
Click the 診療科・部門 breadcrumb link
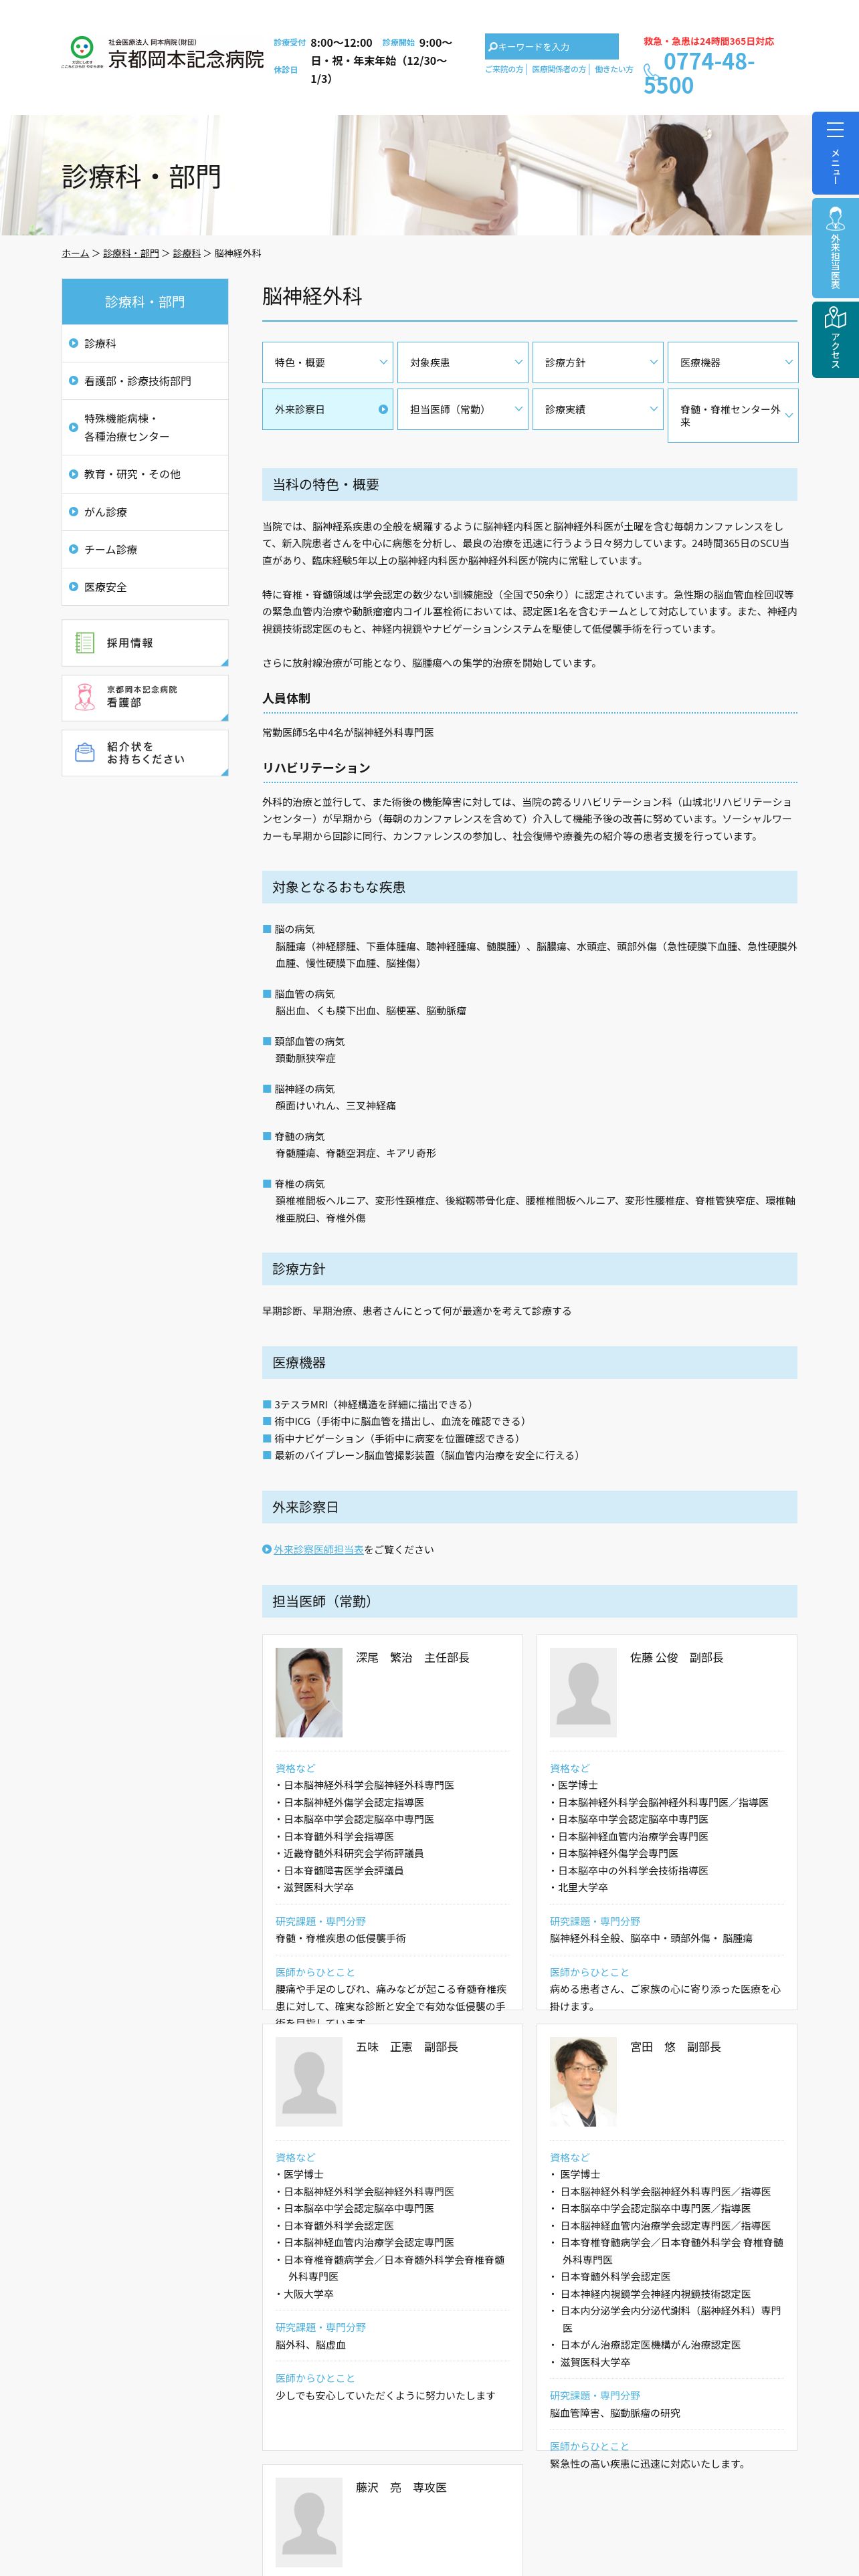coord(131,254)
